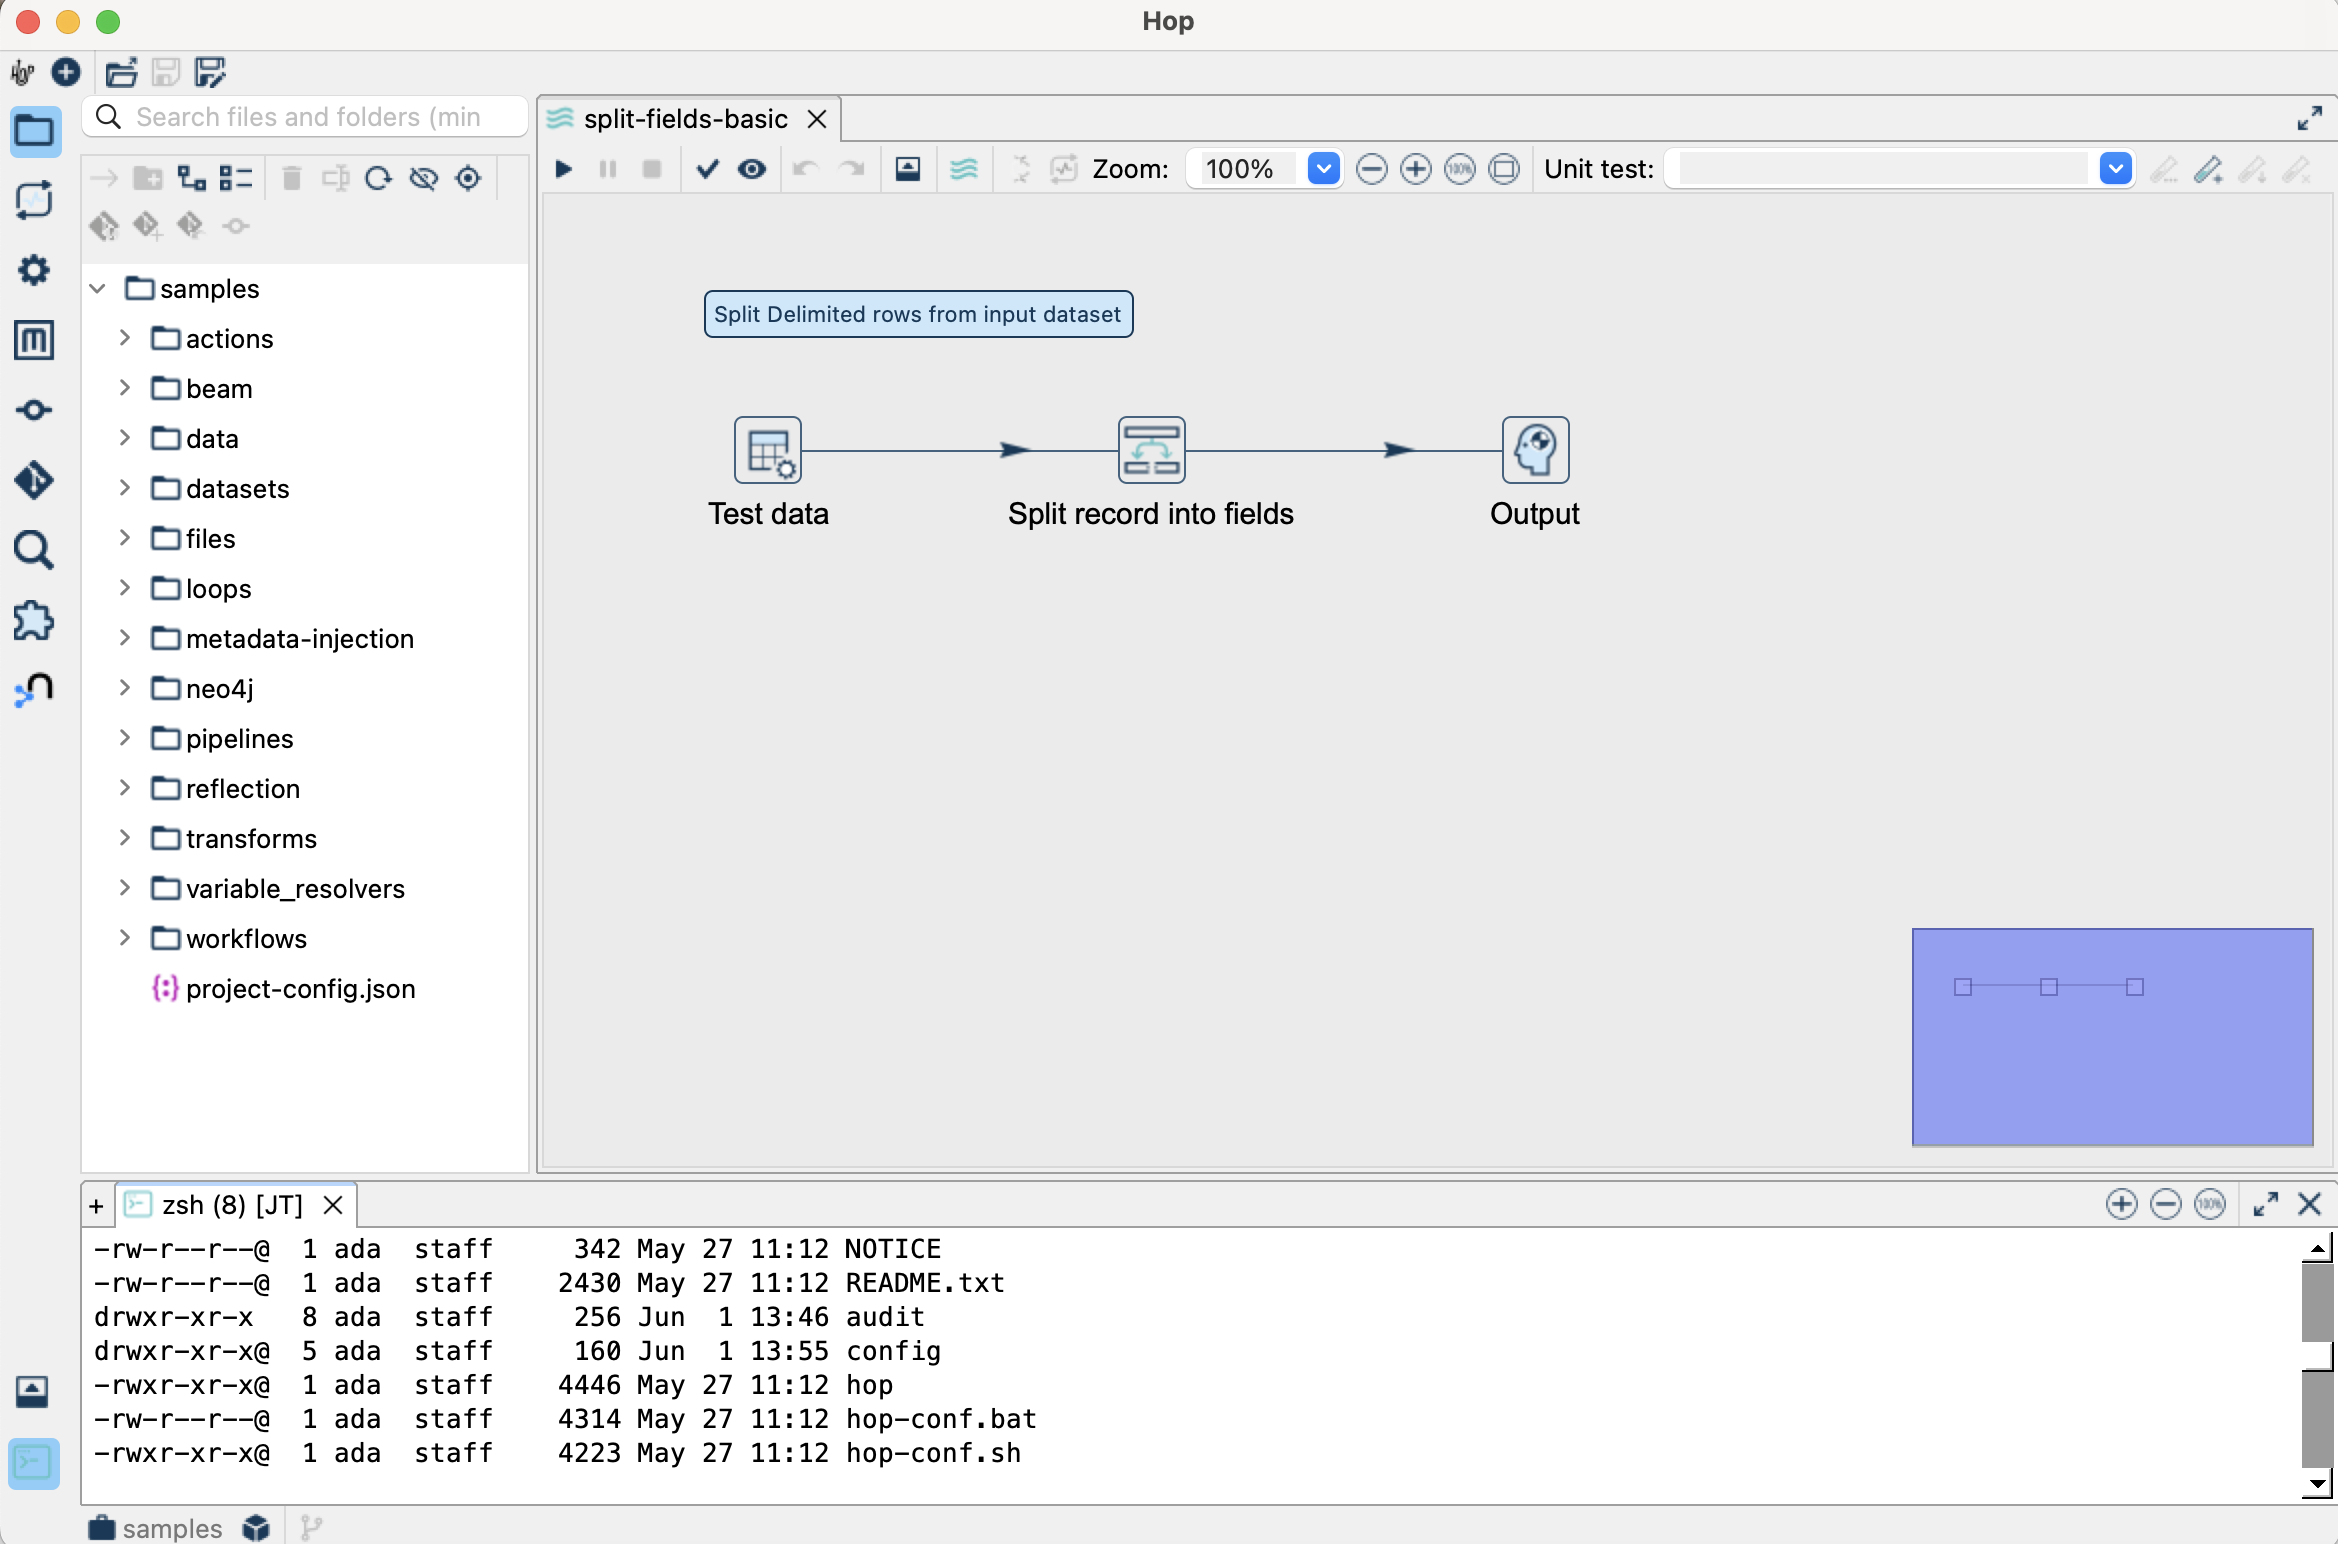This screenshot has height=1544, width=2338.
Task: Preview the pipeline with the eye icon
Action: pos(752,169)
